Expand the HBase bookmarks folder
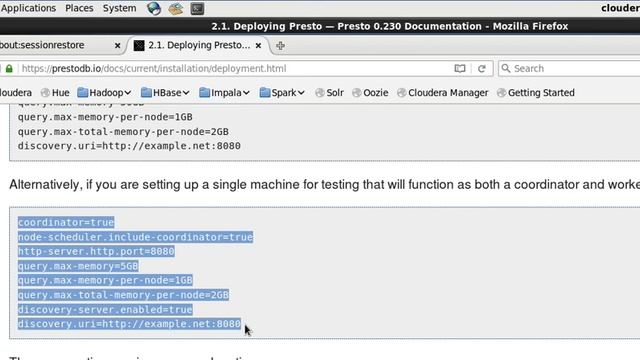 click(x=165, y=93)
